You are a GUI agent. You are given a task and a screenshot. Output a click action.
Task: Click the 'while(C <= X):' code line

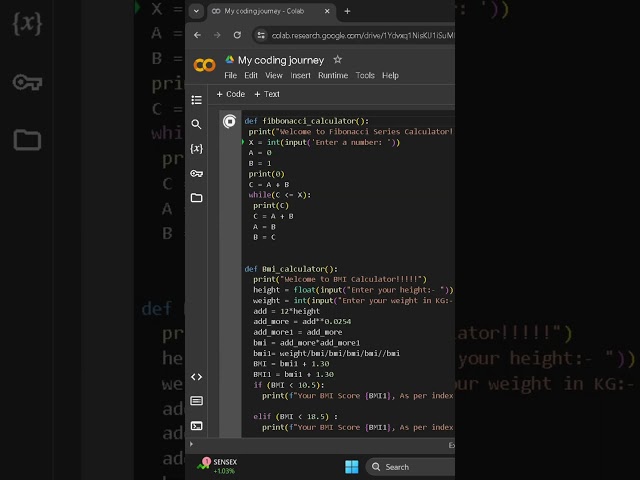coord(280,195)
